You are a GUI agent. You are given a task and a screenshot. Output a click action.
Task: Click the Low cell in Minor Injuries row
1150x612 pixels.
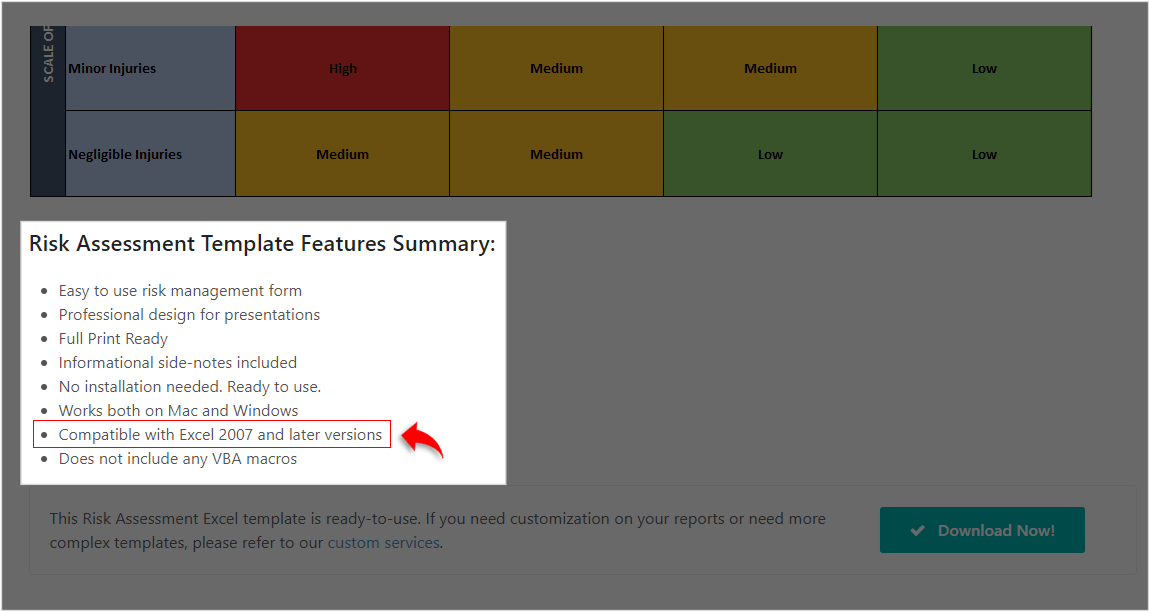point(984,68)
